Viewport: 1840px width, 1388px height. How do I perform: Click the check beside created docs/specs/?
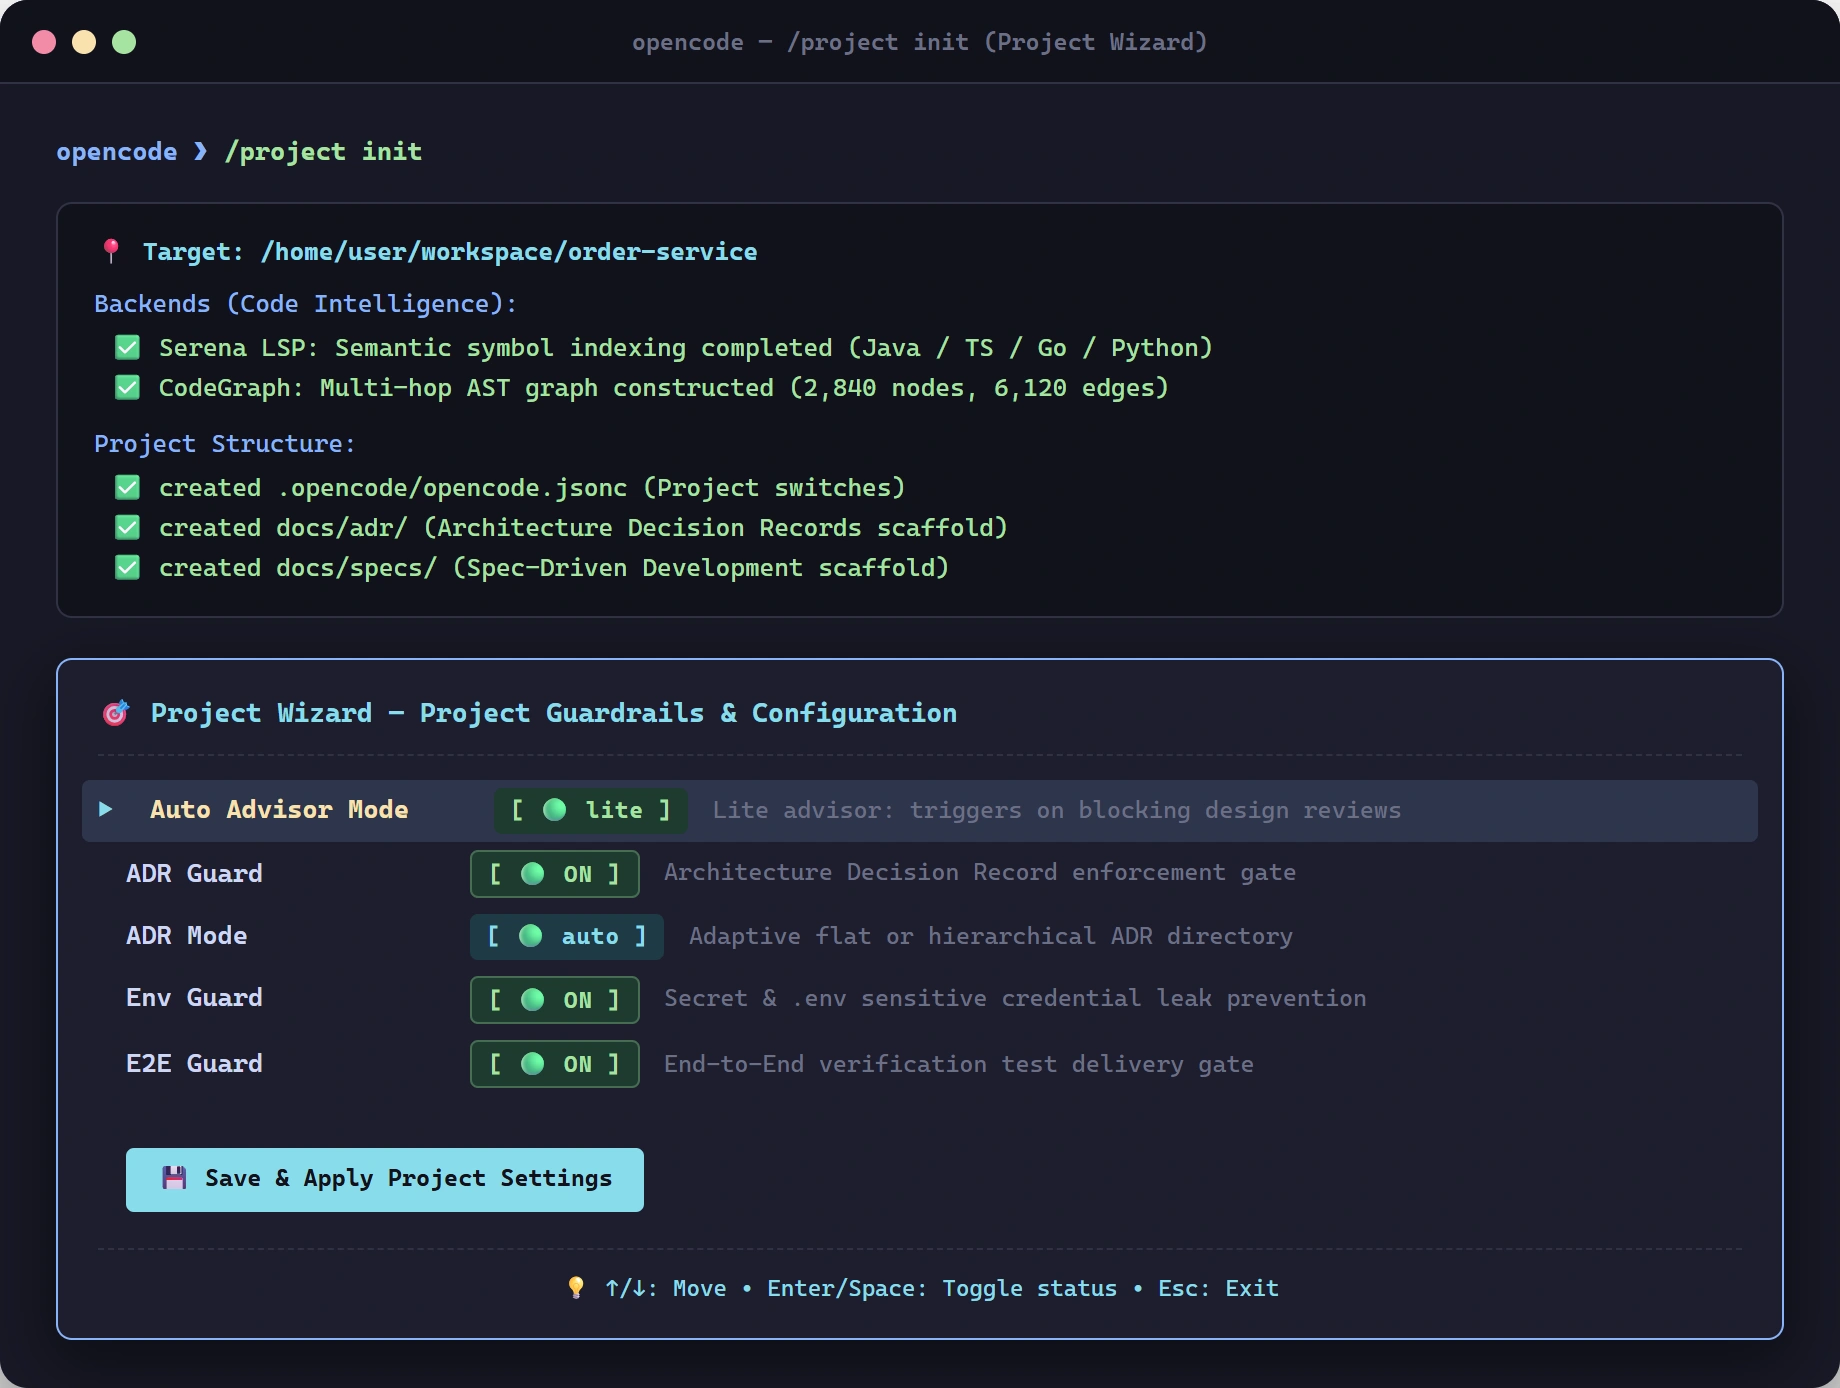point(127,568)
